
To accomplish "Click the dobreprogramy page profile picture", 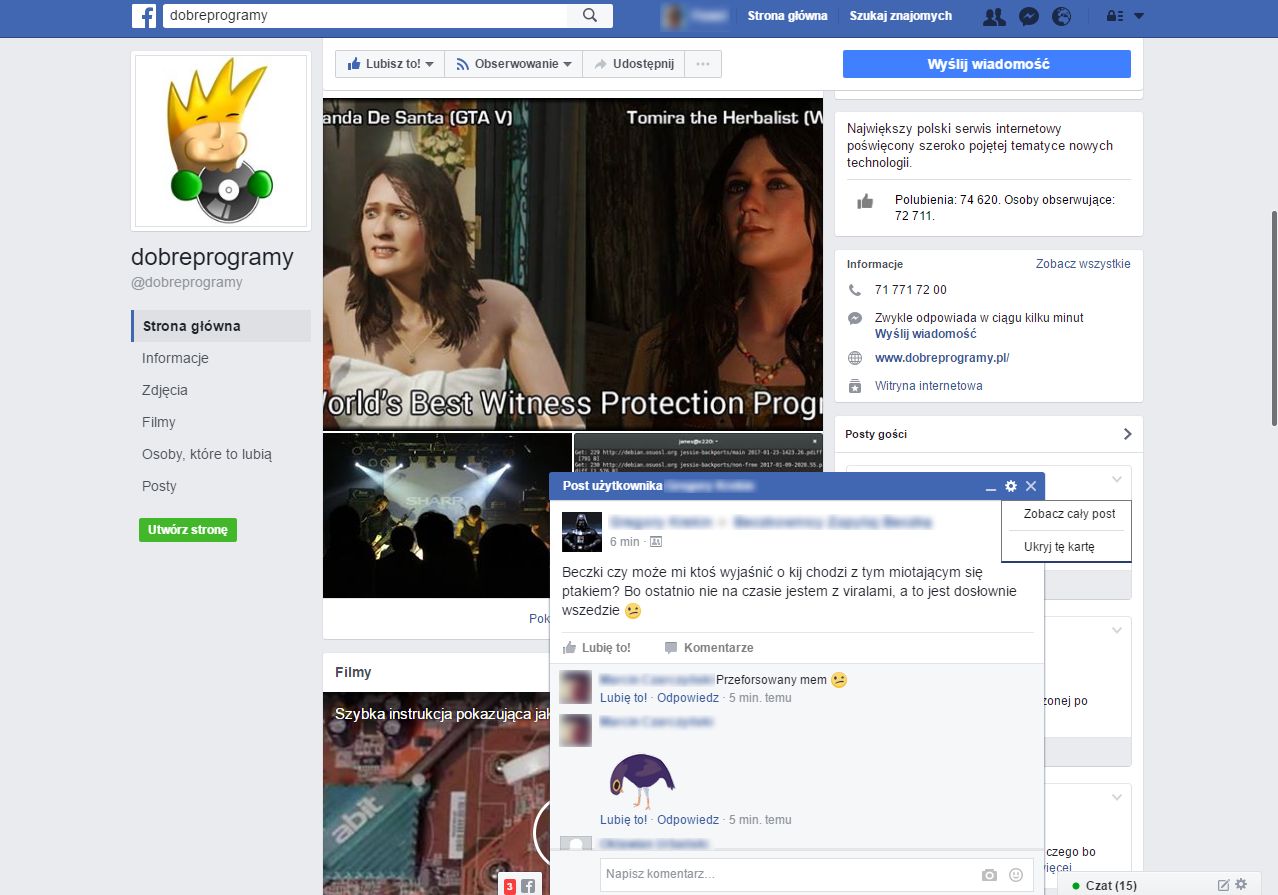I will (x=221, y=141).
